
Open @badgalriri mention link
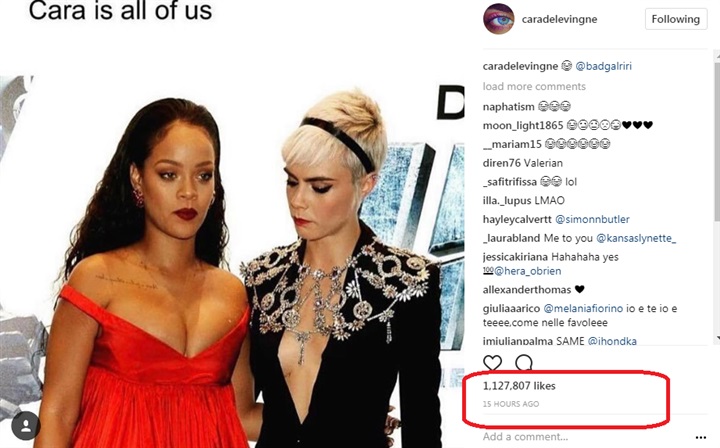(x=603, y=66)
